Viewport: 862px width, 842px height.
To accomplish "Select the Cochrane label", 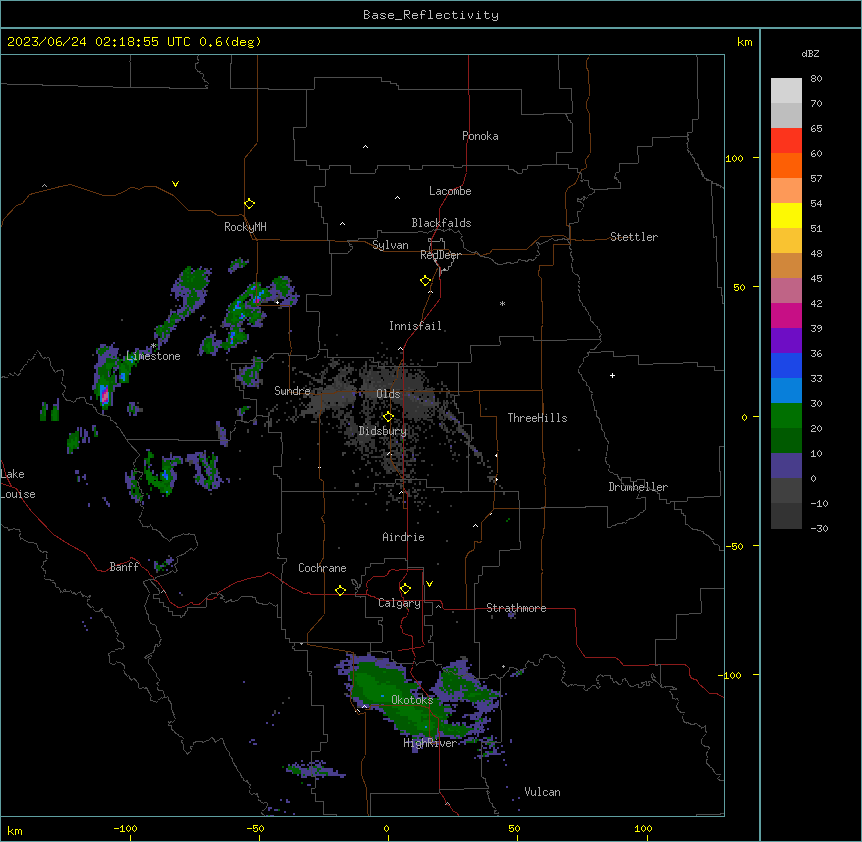I will pyautogui.click(x=322, y=568).
